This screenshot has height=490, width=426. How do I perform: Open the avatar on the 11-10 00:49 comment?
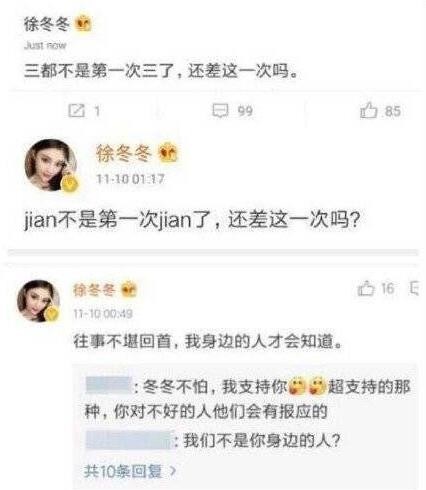39,301
